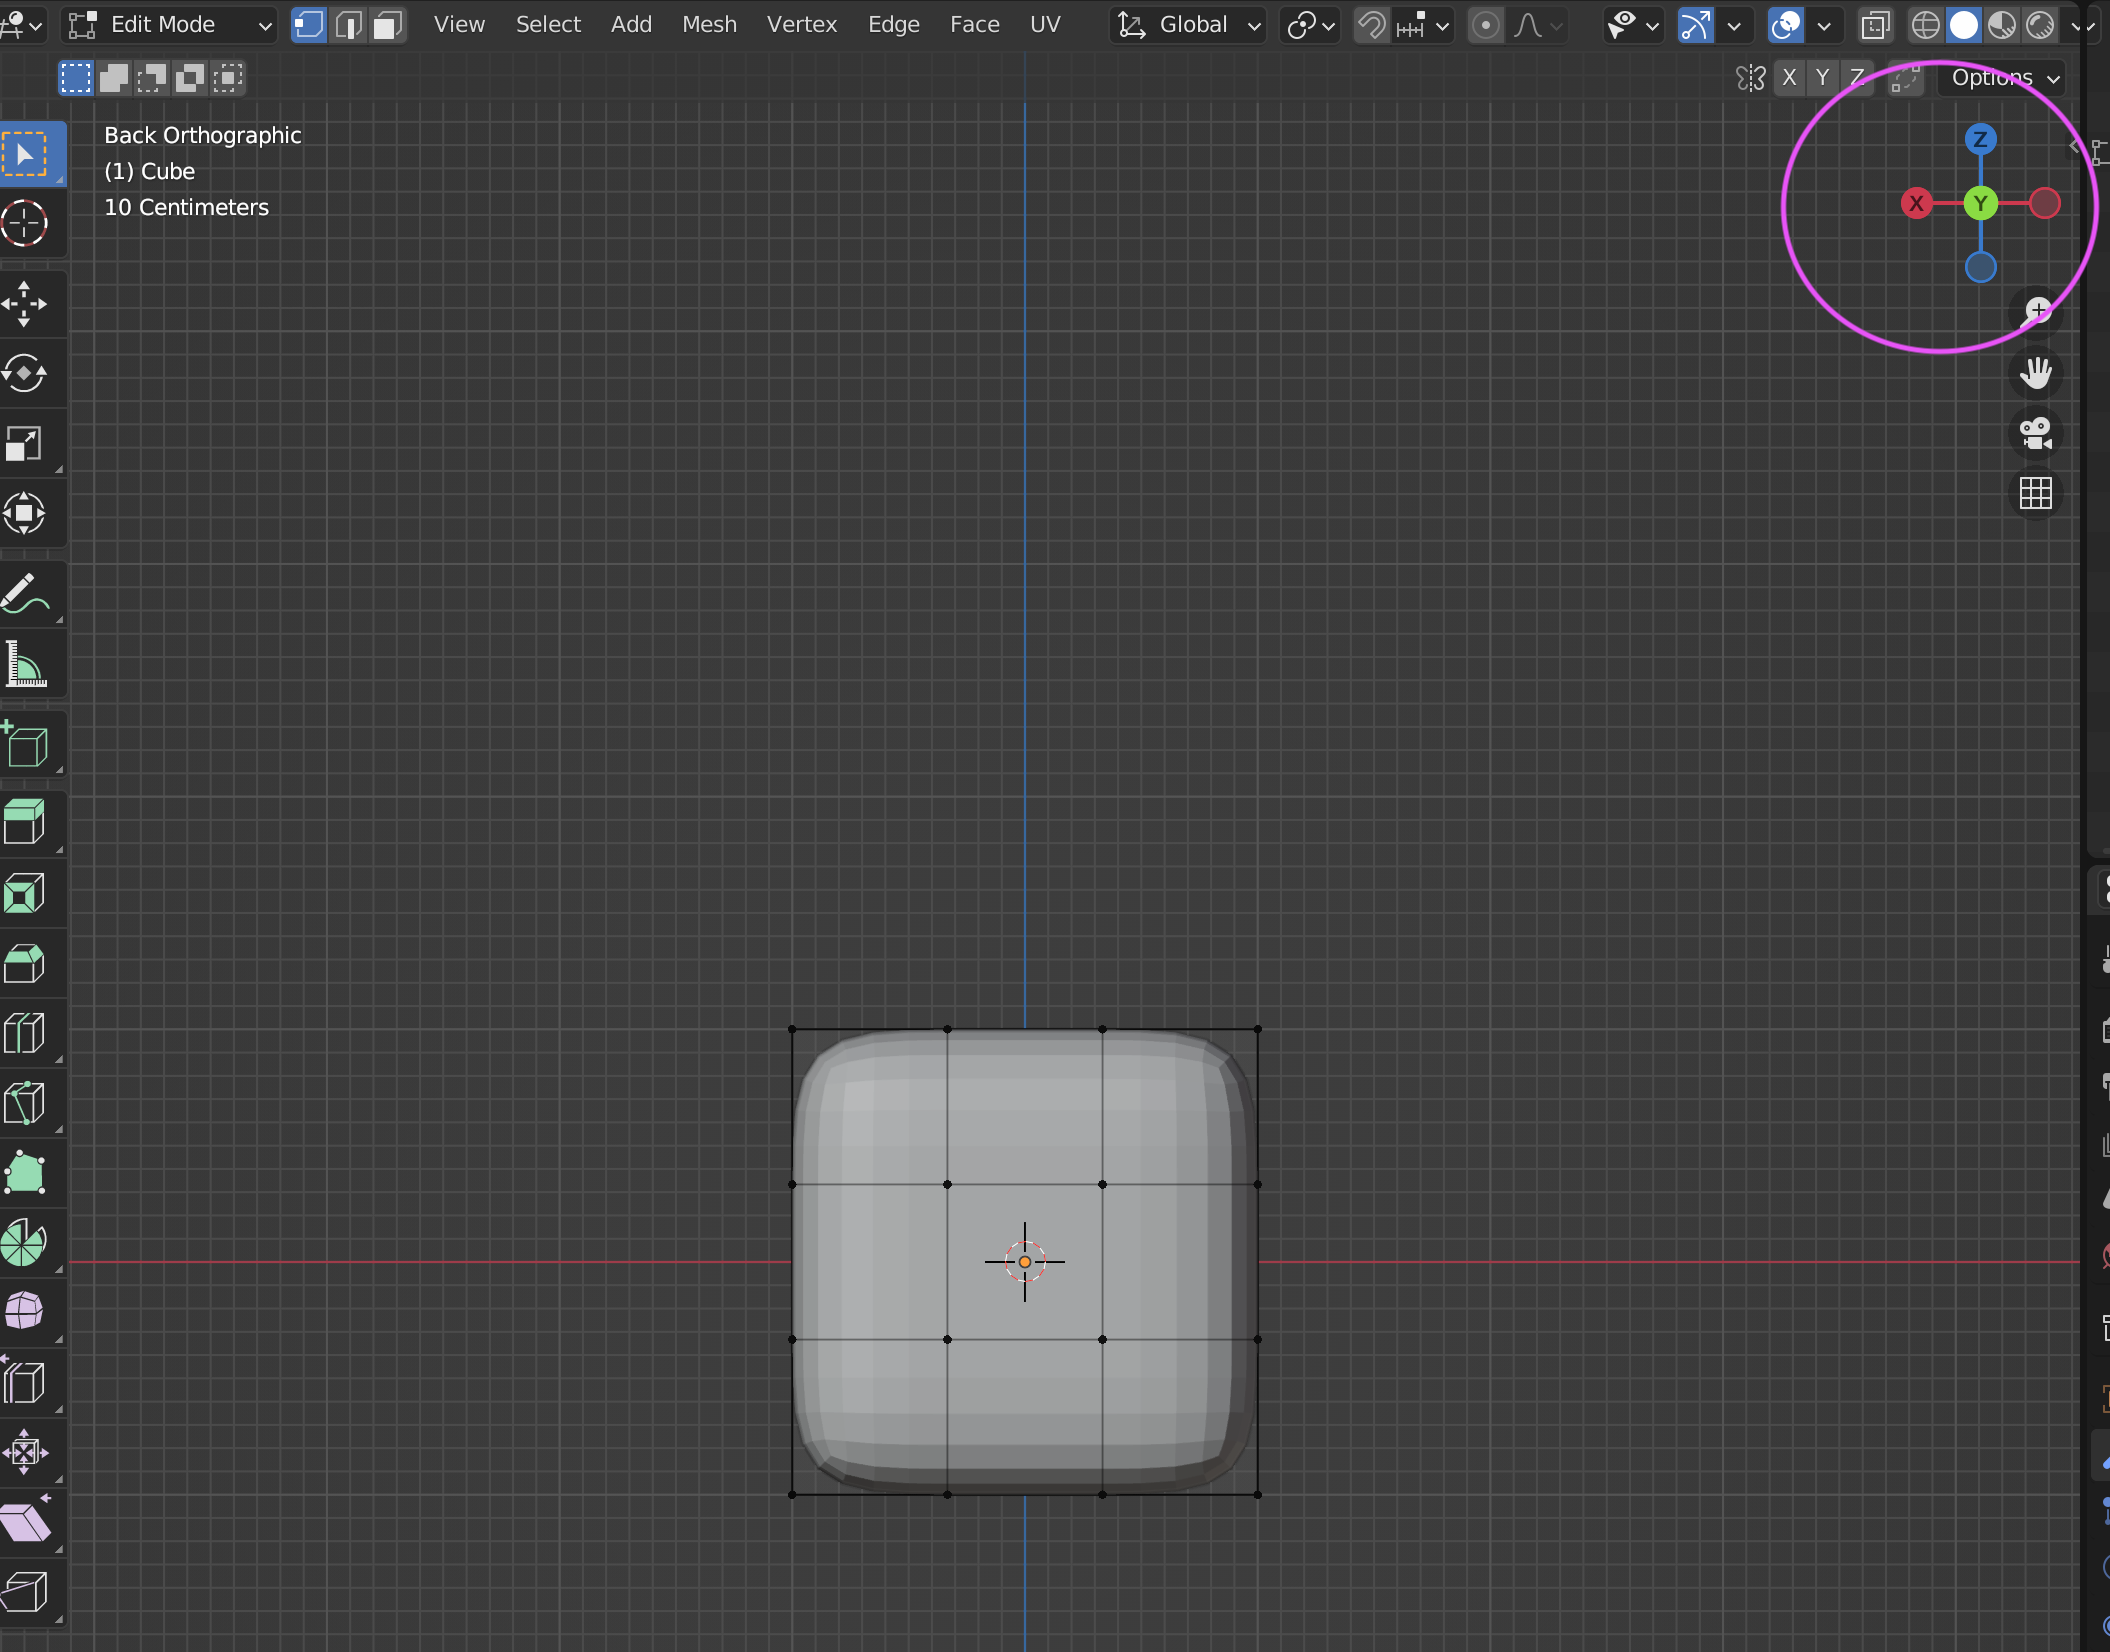Open the View menu
Screen dimensions: 2110x1652
[459, 25]
